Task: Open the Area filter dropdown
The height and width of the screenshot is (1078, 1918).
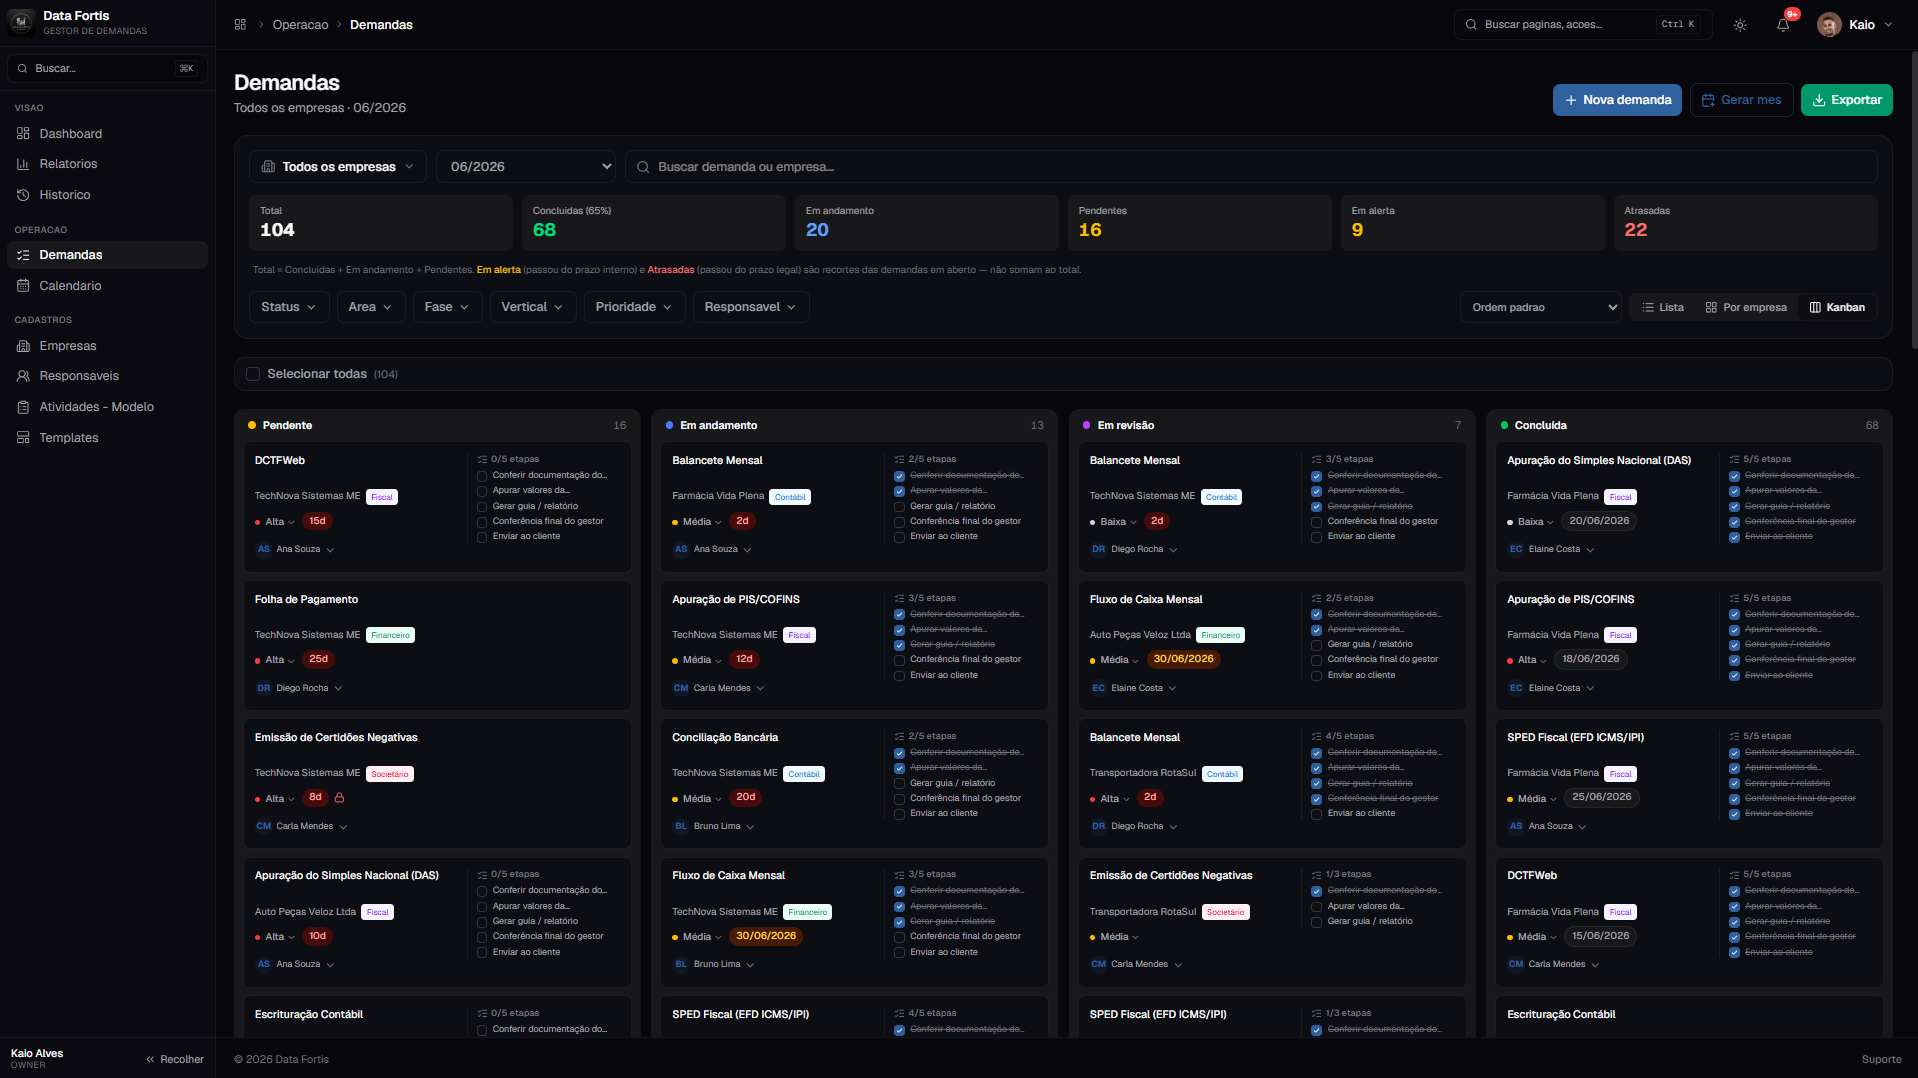Action: pyautogui.click(x=370, y=307)
